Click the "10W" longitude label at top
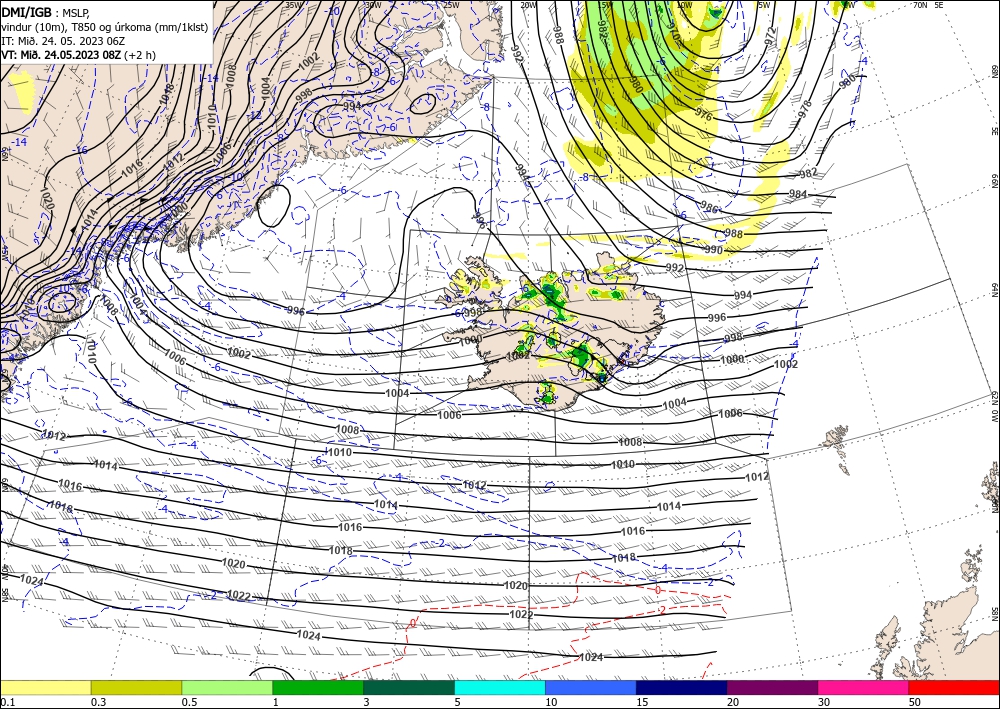This screenshot has width=1000, height=709. 684,5
